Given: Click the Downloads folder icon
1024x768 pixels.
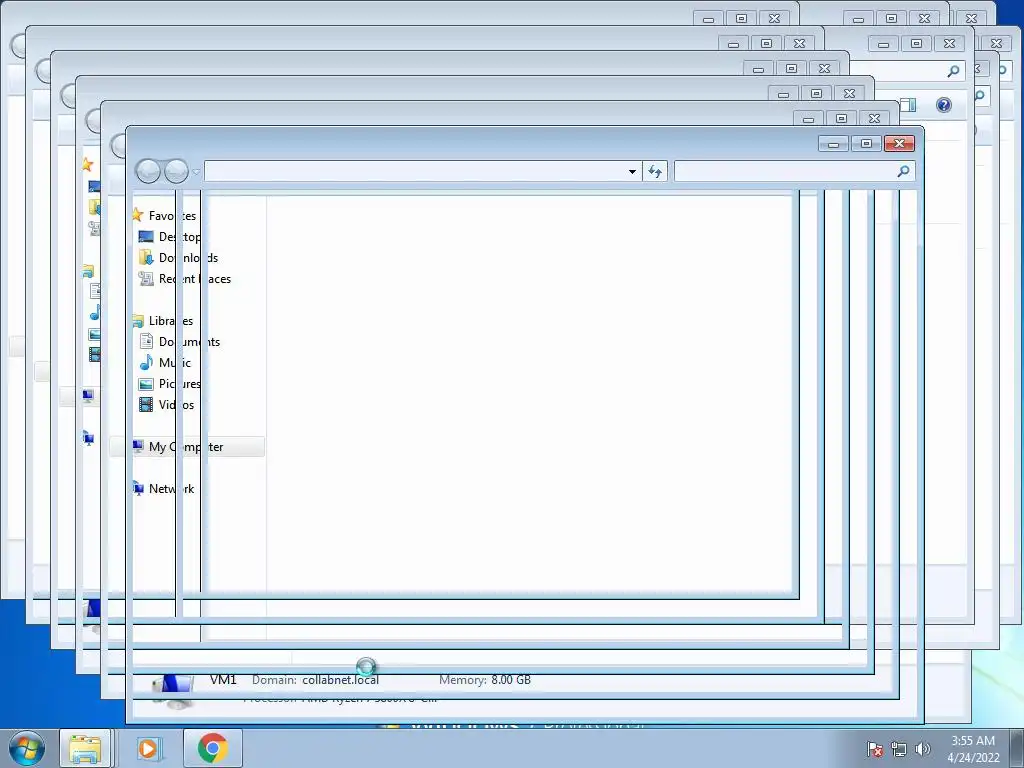Looking at the screenshot, I should tap(146, 257).
